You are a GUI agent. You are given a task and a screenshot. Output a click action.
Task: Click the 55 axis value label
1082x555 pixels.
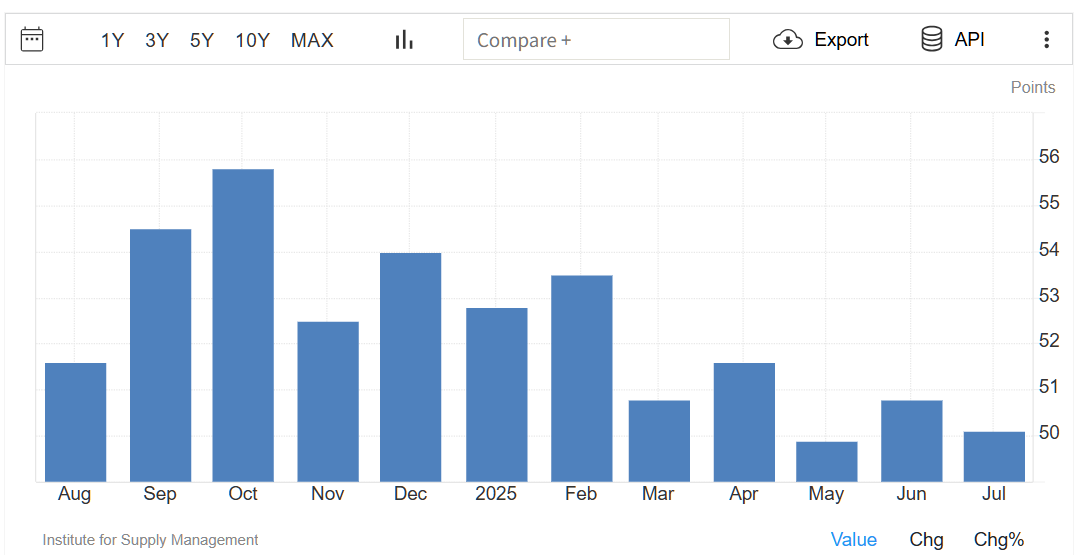[1049, 203]
